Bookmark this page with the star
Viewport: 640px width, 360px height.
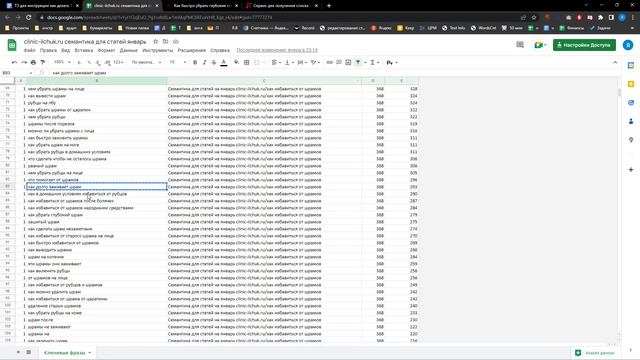coord(533,18)
